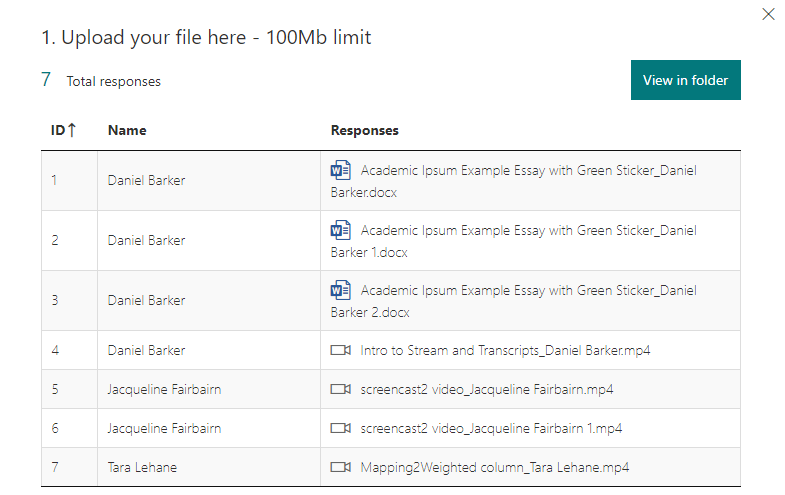Select Daniel Barker name in row ID 3

(146, 300)
